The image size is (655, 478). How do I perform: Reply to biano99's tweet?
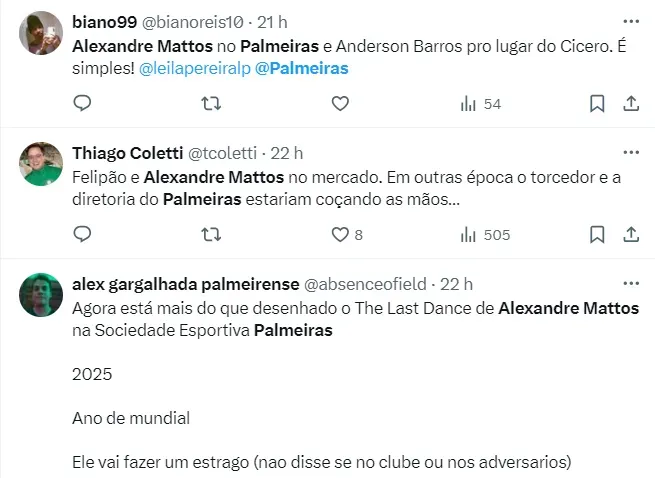point(83,104)
